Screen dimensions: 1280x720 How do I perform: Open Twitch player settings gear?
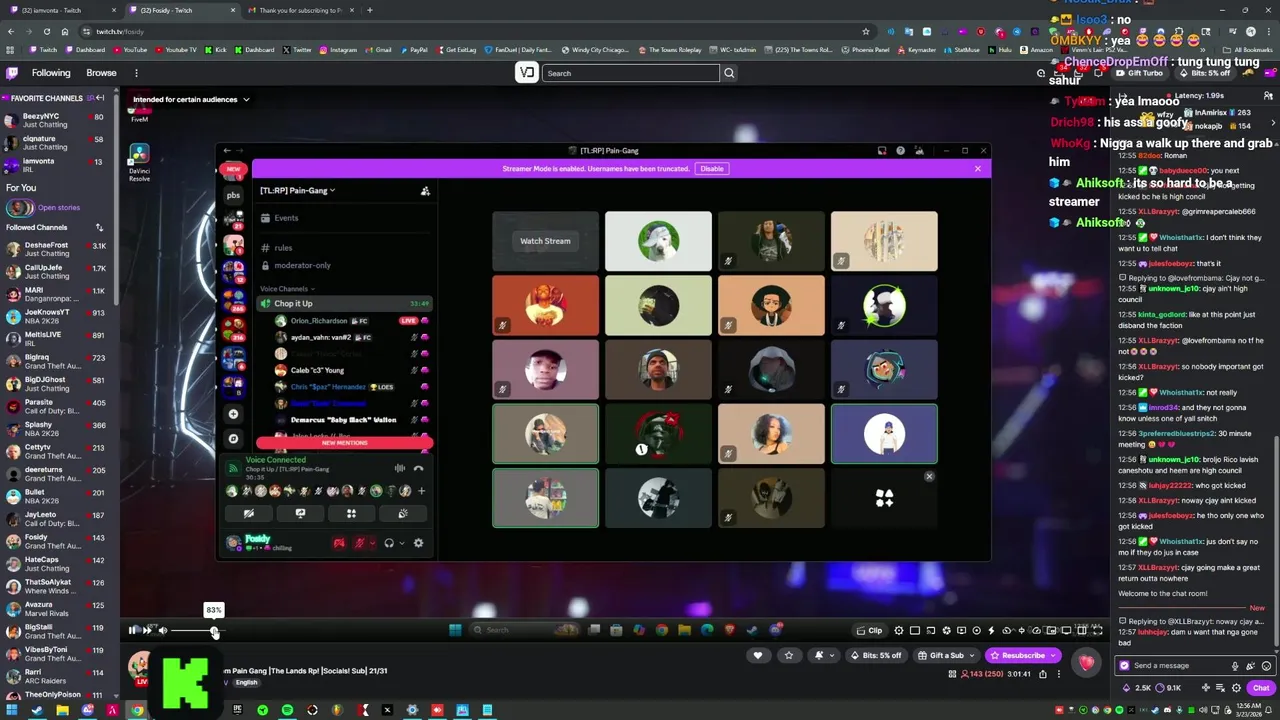tap(899, 631)
